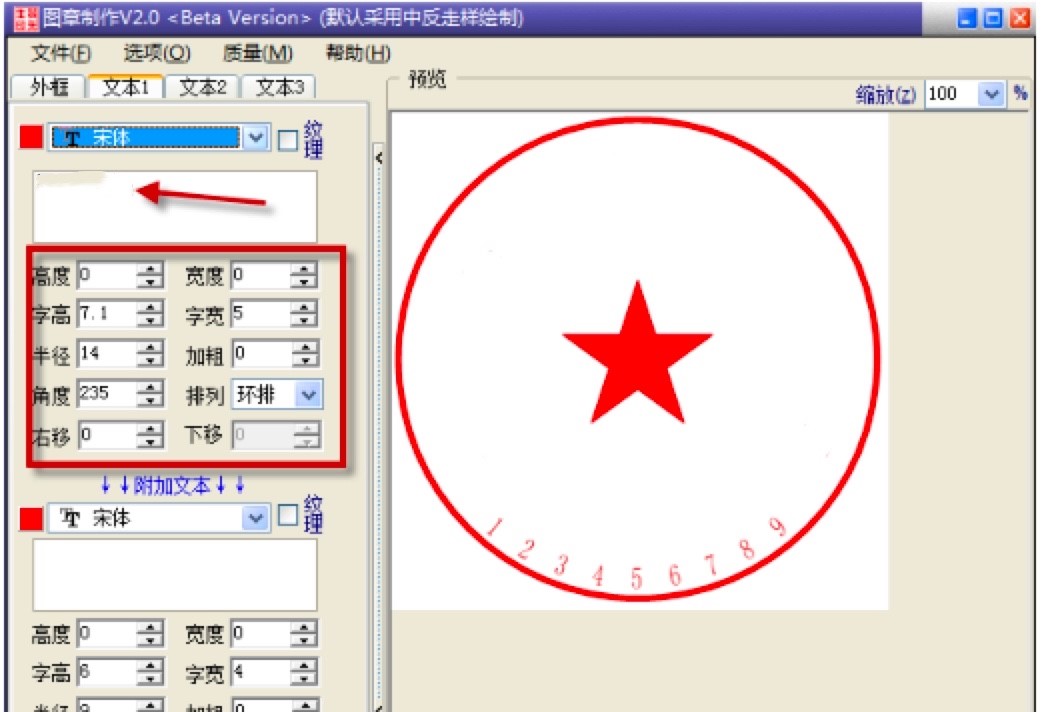Open the 选项(O) menu
This screenshot has height=712, width=1042.
[x=157, y=53]
